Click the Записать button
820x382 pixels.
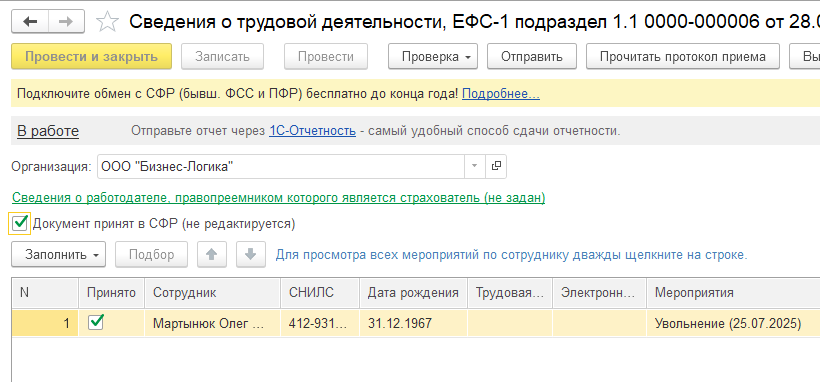pyautogui.click(x=222, y=57)
